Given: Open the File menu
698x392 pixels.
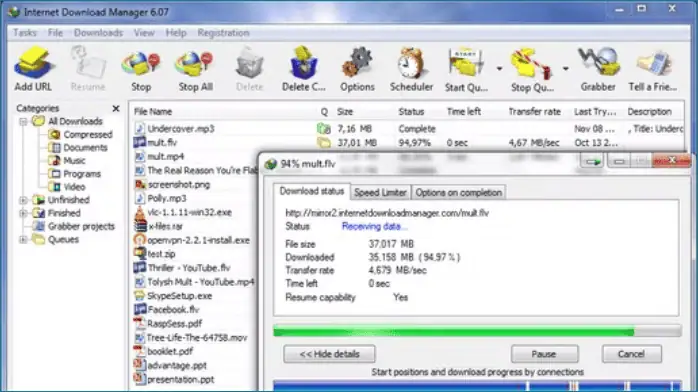Looking at the screenshot, I should (x=55, y=33).
